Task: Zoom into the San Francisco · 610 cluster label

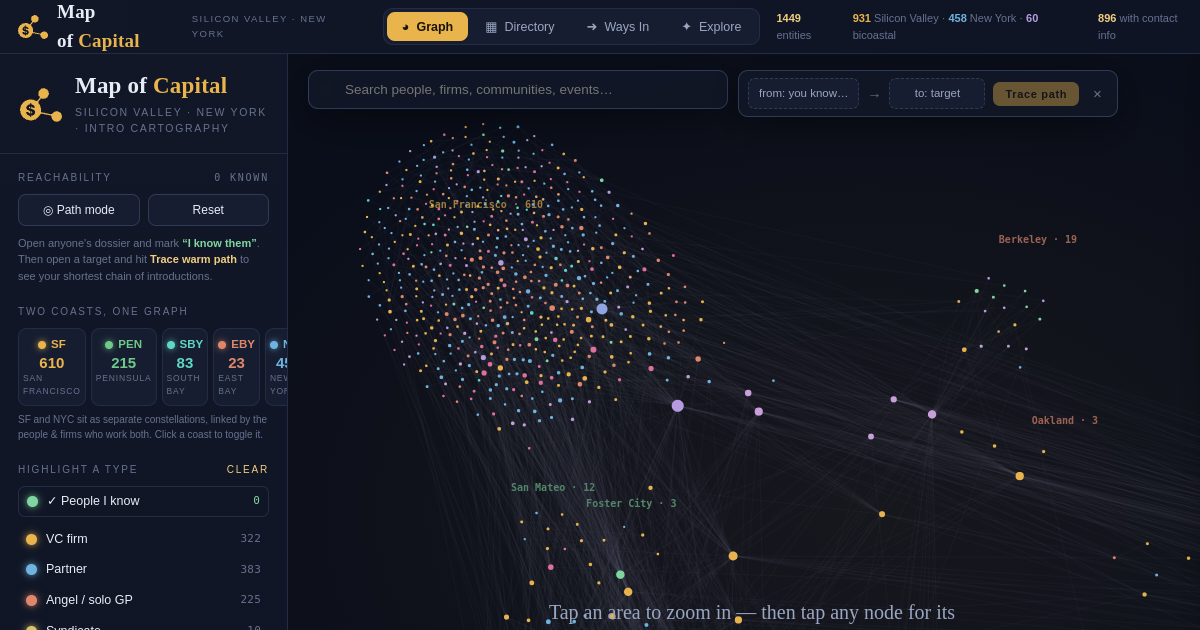Action: (486, 204)
